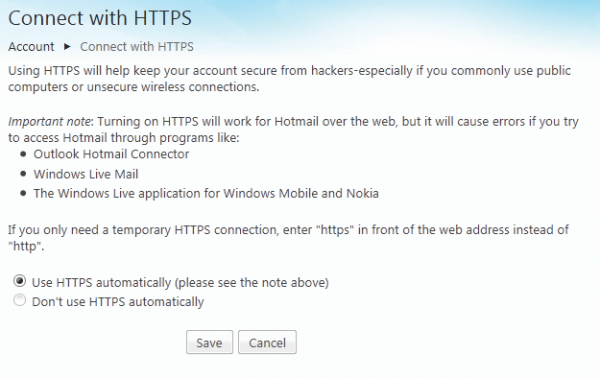
Task: Click the Account breadcrumb link
Action: tap(31, 47)
